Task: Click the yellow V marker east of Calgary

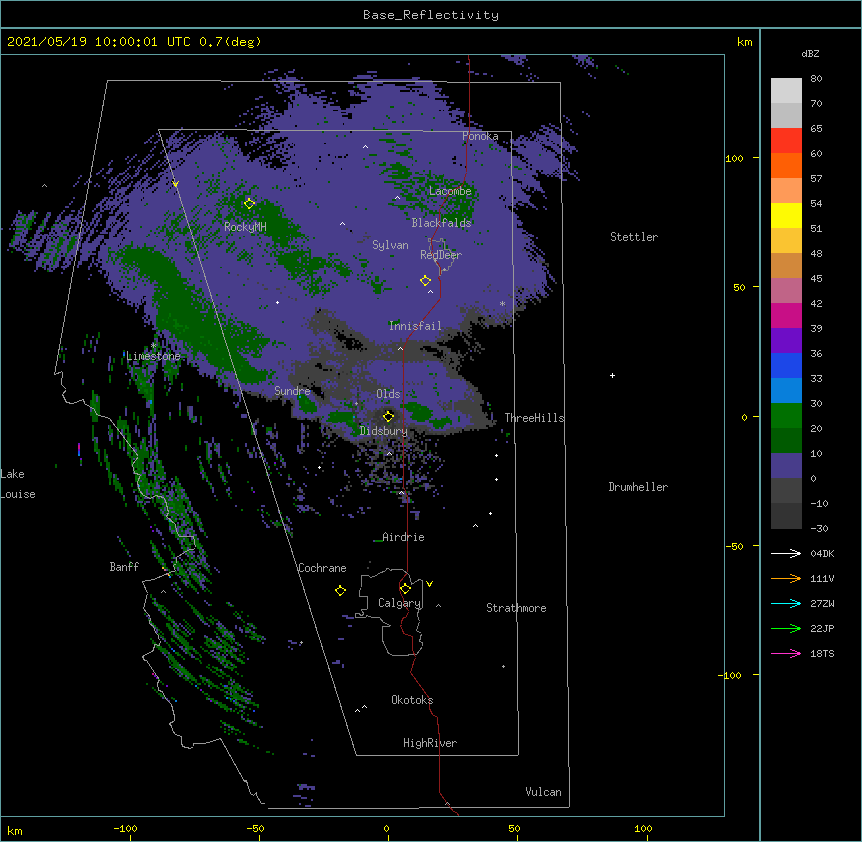Action: coord(429,584)
